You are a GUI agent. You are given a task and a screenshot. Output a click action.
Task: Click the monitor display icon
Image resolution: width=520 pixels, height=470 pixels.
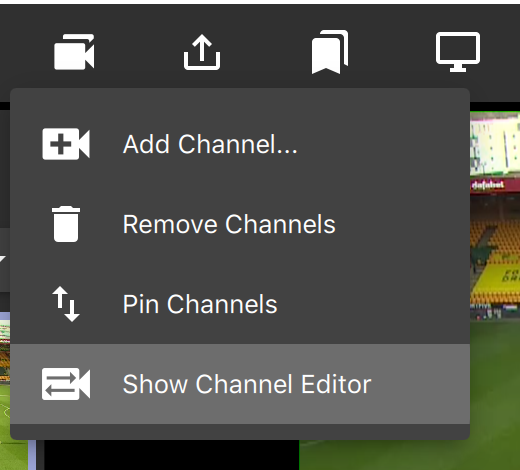tap(458, 52)
